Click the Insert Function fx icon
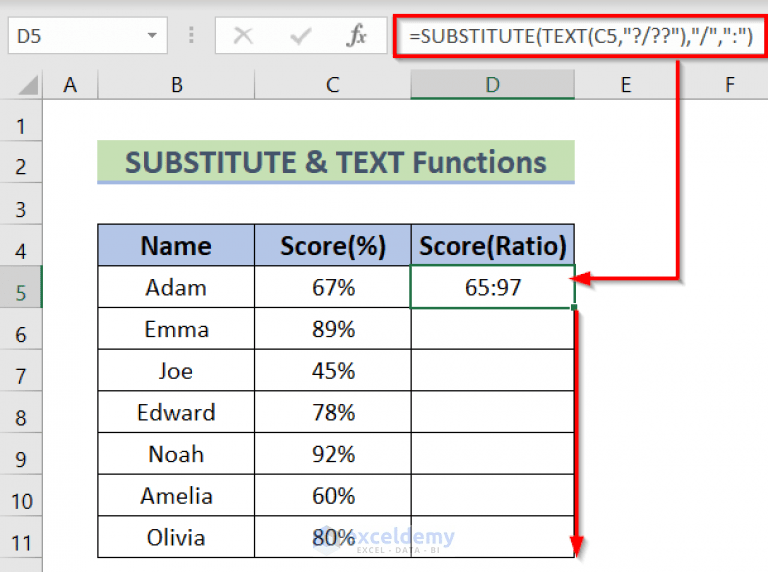Image resolution: width=768 pixels, height=572 pixels. [x=356, y=36]
